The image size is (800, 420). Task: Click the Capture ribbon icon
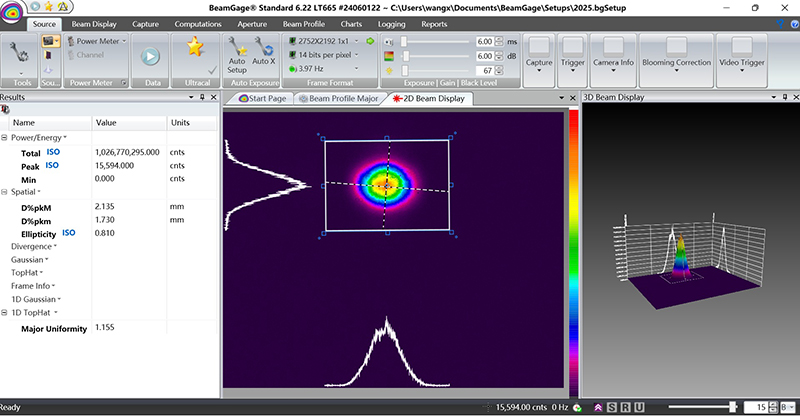tap(539, 47)
